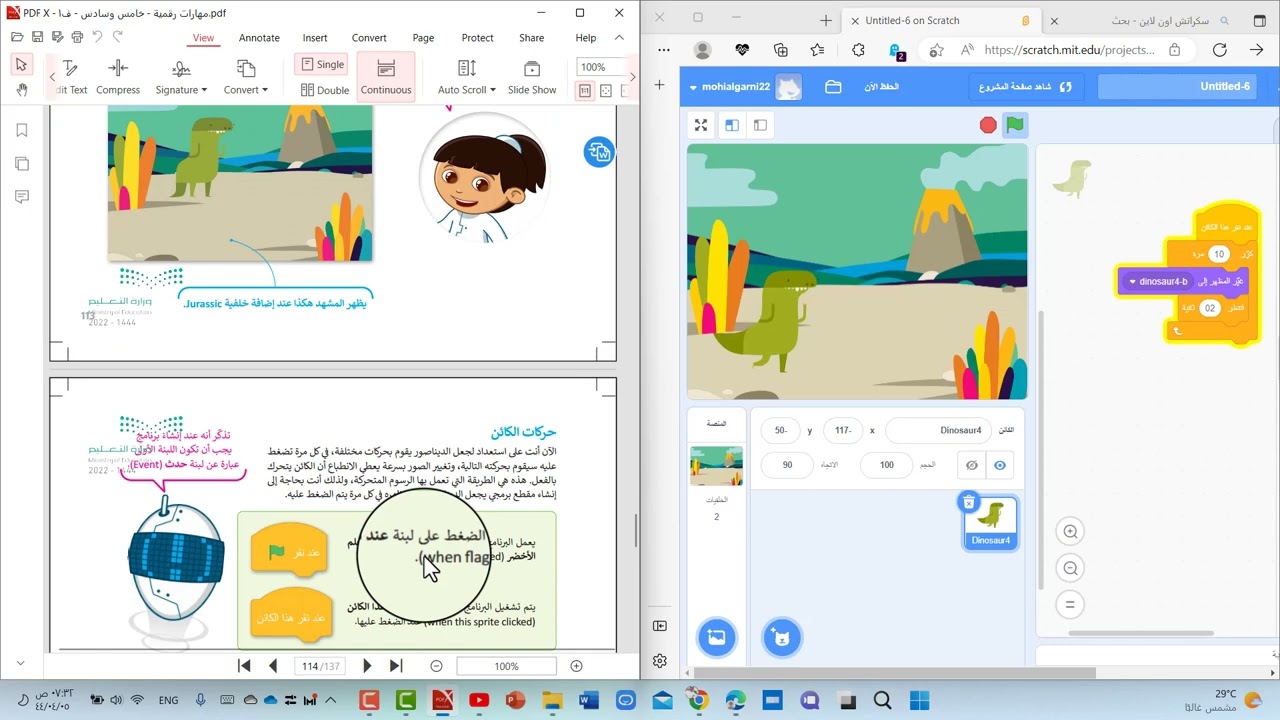This screenshot has width=1280, height=720.
Task: Open the Protect tab in PDF X
Action: [477, 38]
